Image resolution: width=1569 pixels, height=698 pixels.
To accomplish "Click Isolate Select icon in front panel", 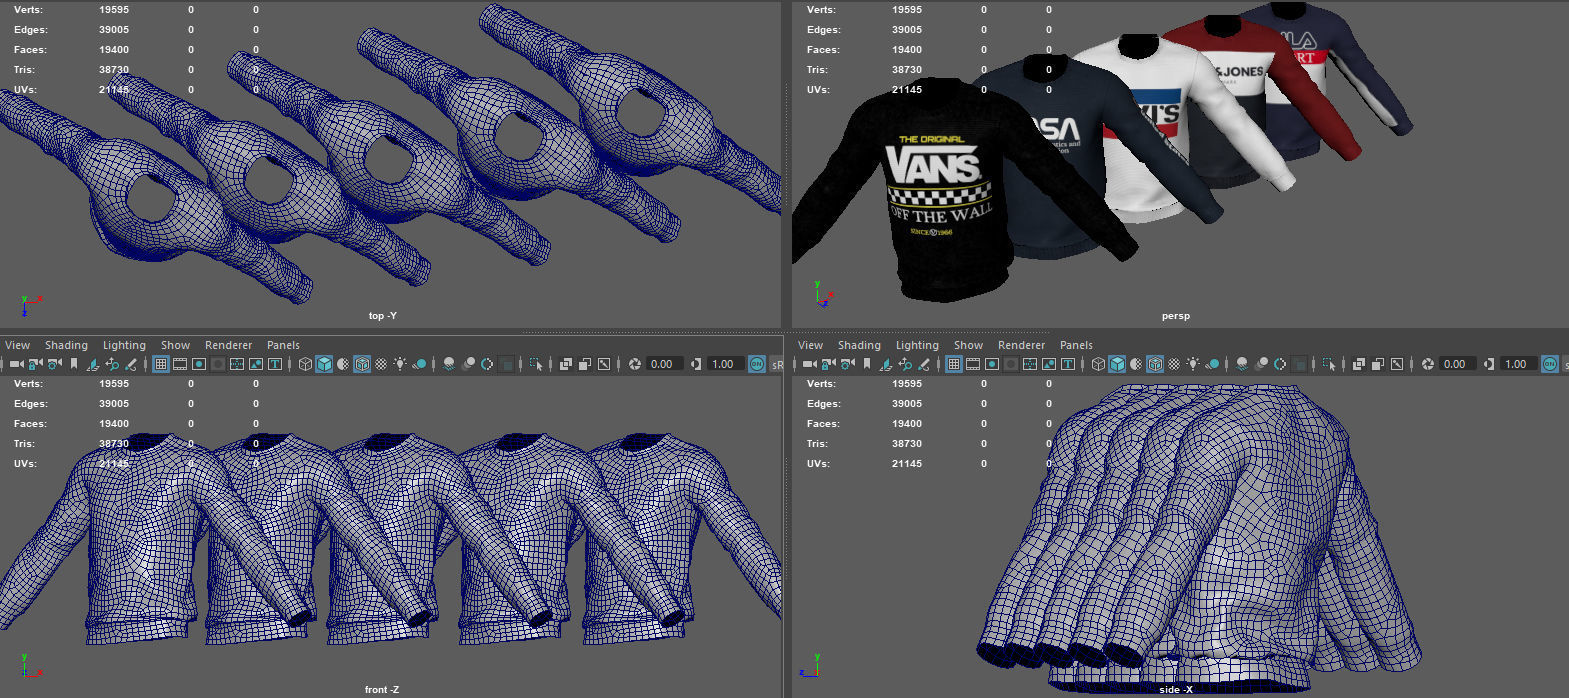I will tap(536, 364).
